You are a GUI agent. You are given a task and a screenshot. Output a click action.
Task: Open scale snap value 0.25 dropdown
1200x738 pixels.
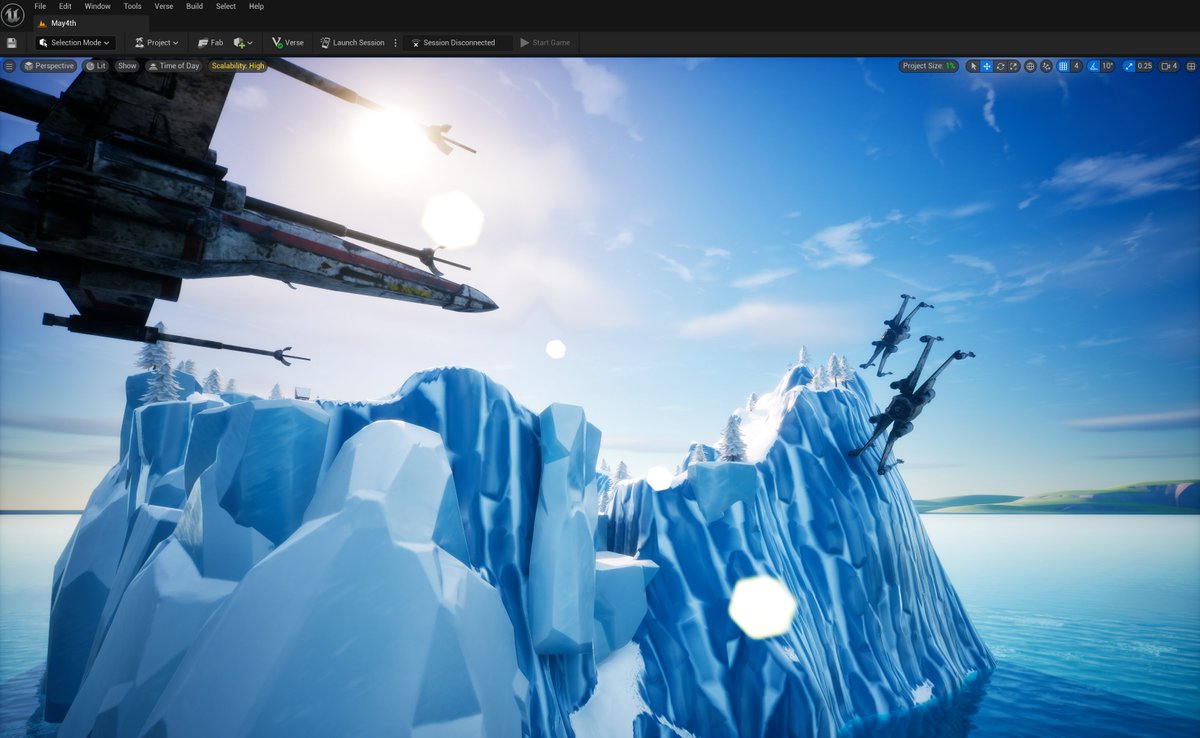coord(1144,66)
